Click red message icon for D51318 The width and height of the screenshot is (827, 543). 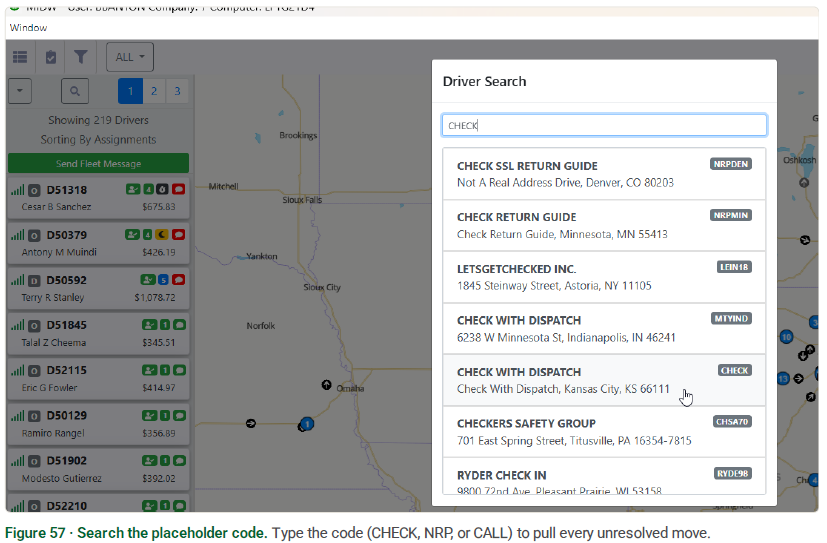pyautogui.click(x=179, y=189)
